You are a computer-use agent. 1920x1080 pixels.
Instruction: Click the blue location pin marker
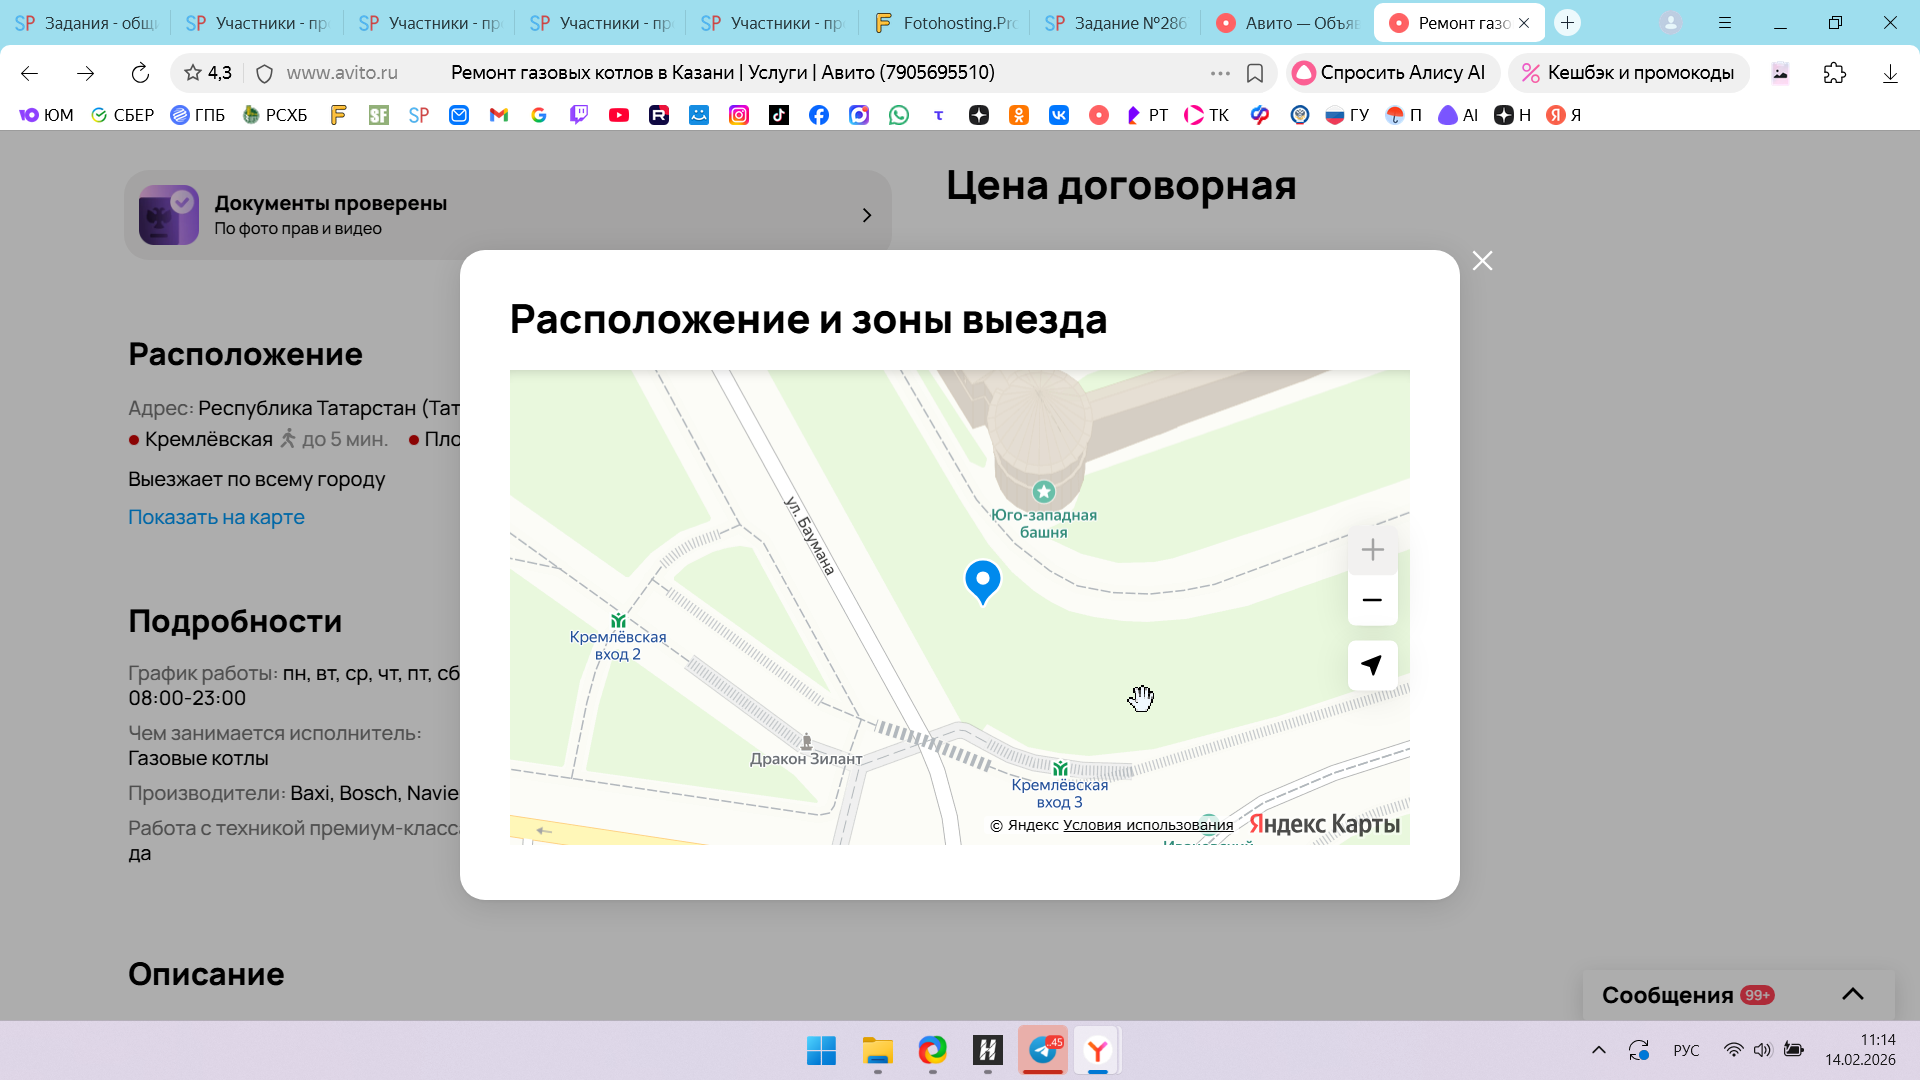pyautogui.click(x=982, y=580)
